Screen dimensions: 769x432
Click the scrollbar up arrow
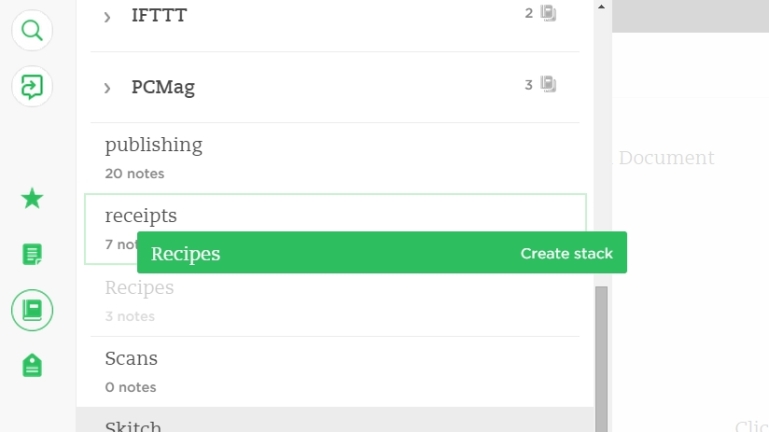tap(601, 7)
